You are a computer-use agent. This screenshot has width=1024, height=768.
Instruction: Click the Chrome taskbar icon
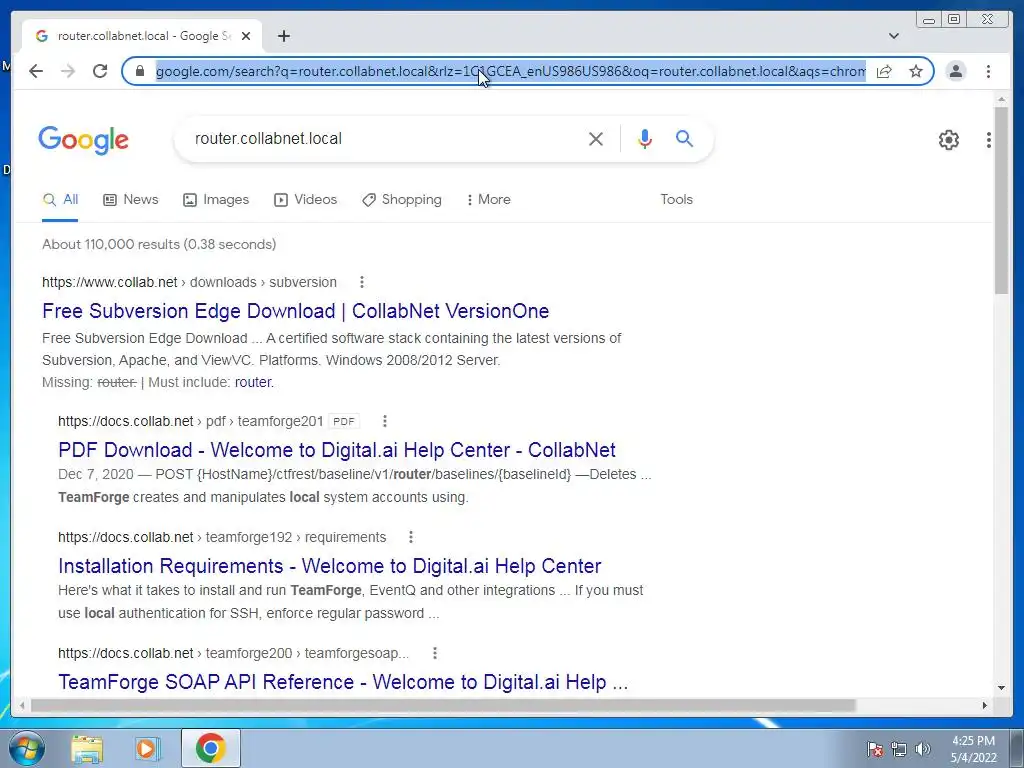(x=210, y=748)
